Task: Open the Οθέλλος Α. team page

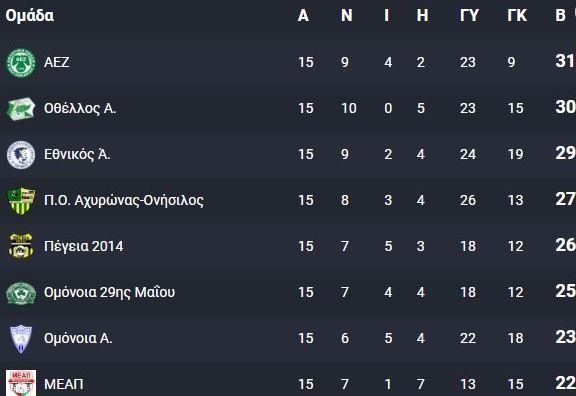Action: pos(80,108)
